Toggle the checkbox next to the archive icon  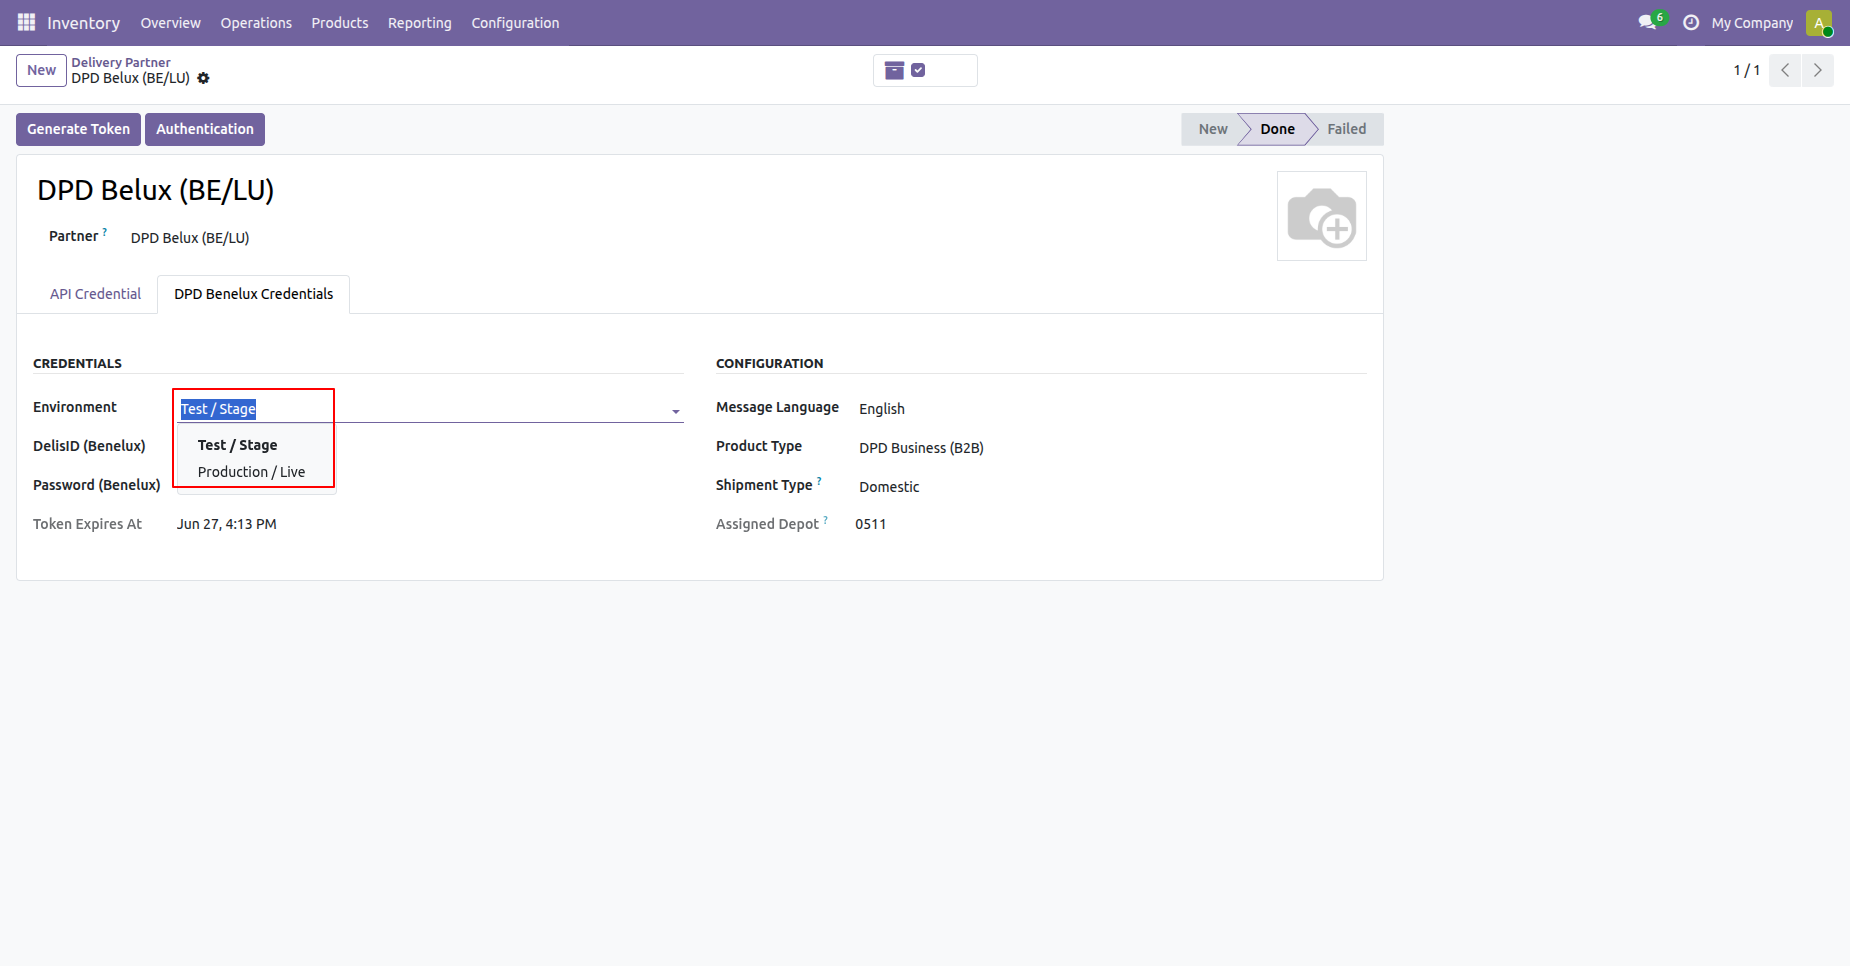(x=918, y=70)
